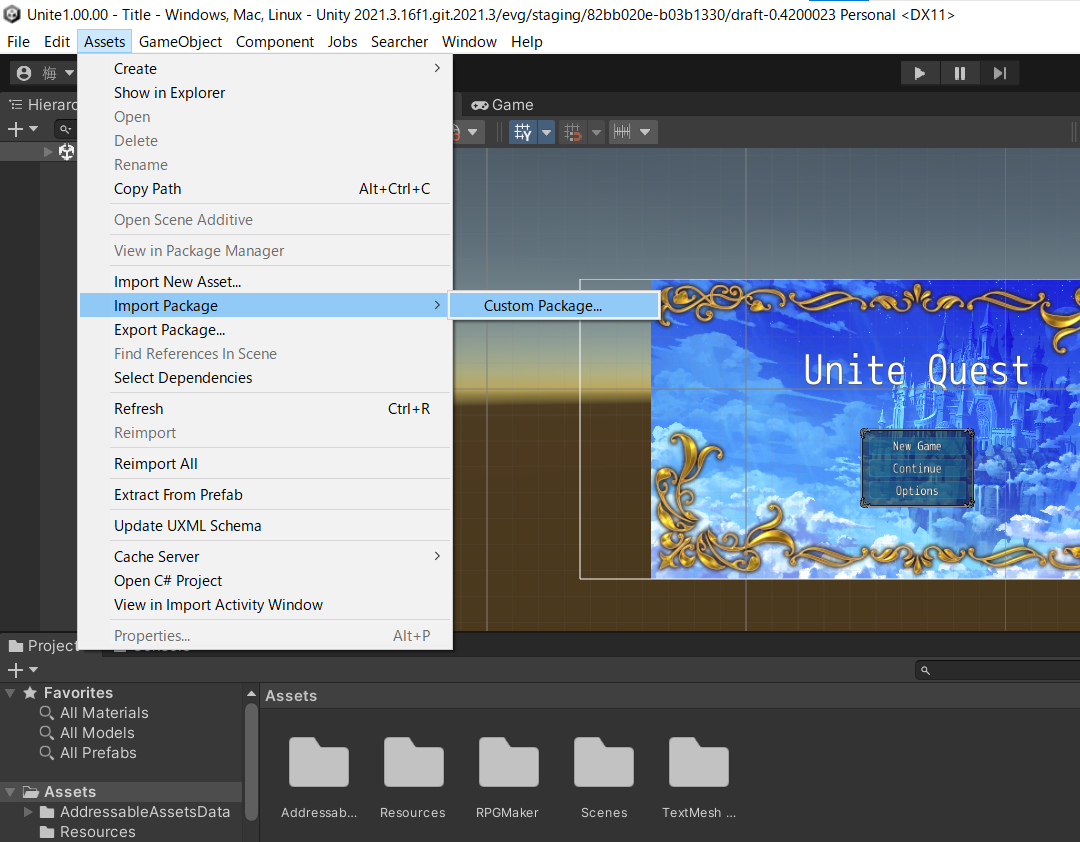Open the Component menu
Screen dimensions: 1080x842
[x=275, y=42]
